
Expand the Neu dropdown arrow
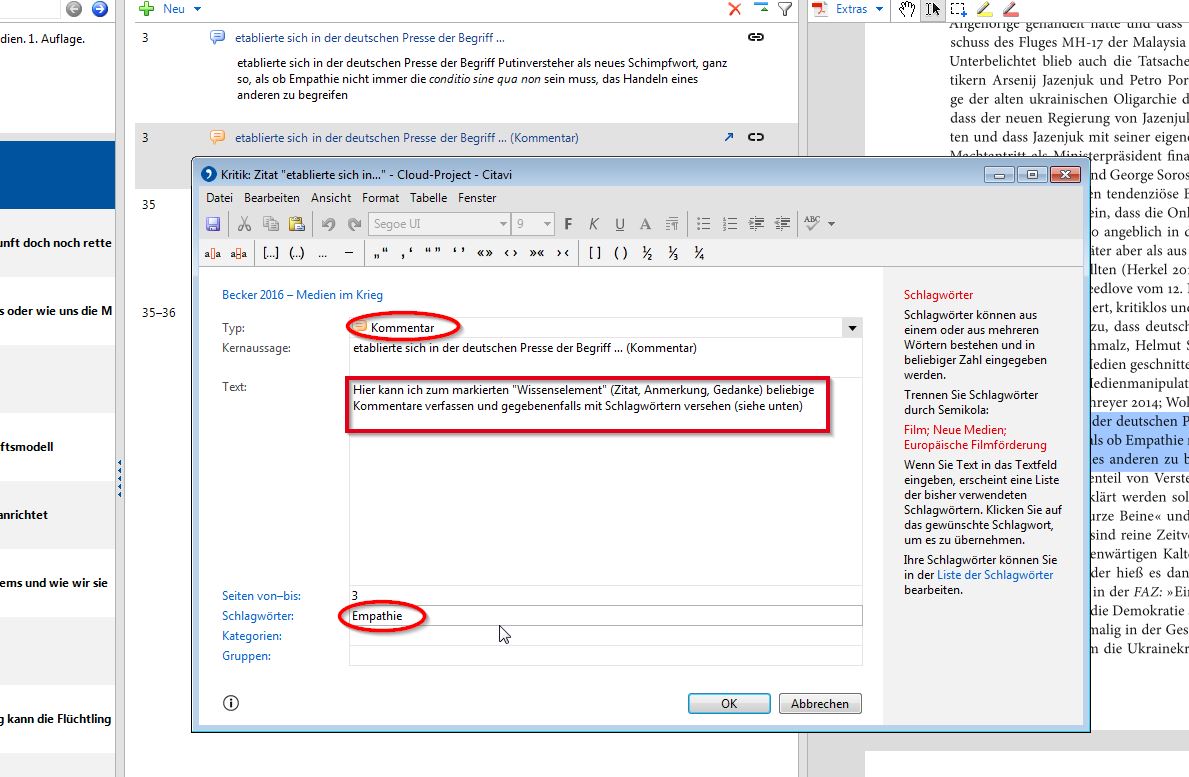point(197,9)
